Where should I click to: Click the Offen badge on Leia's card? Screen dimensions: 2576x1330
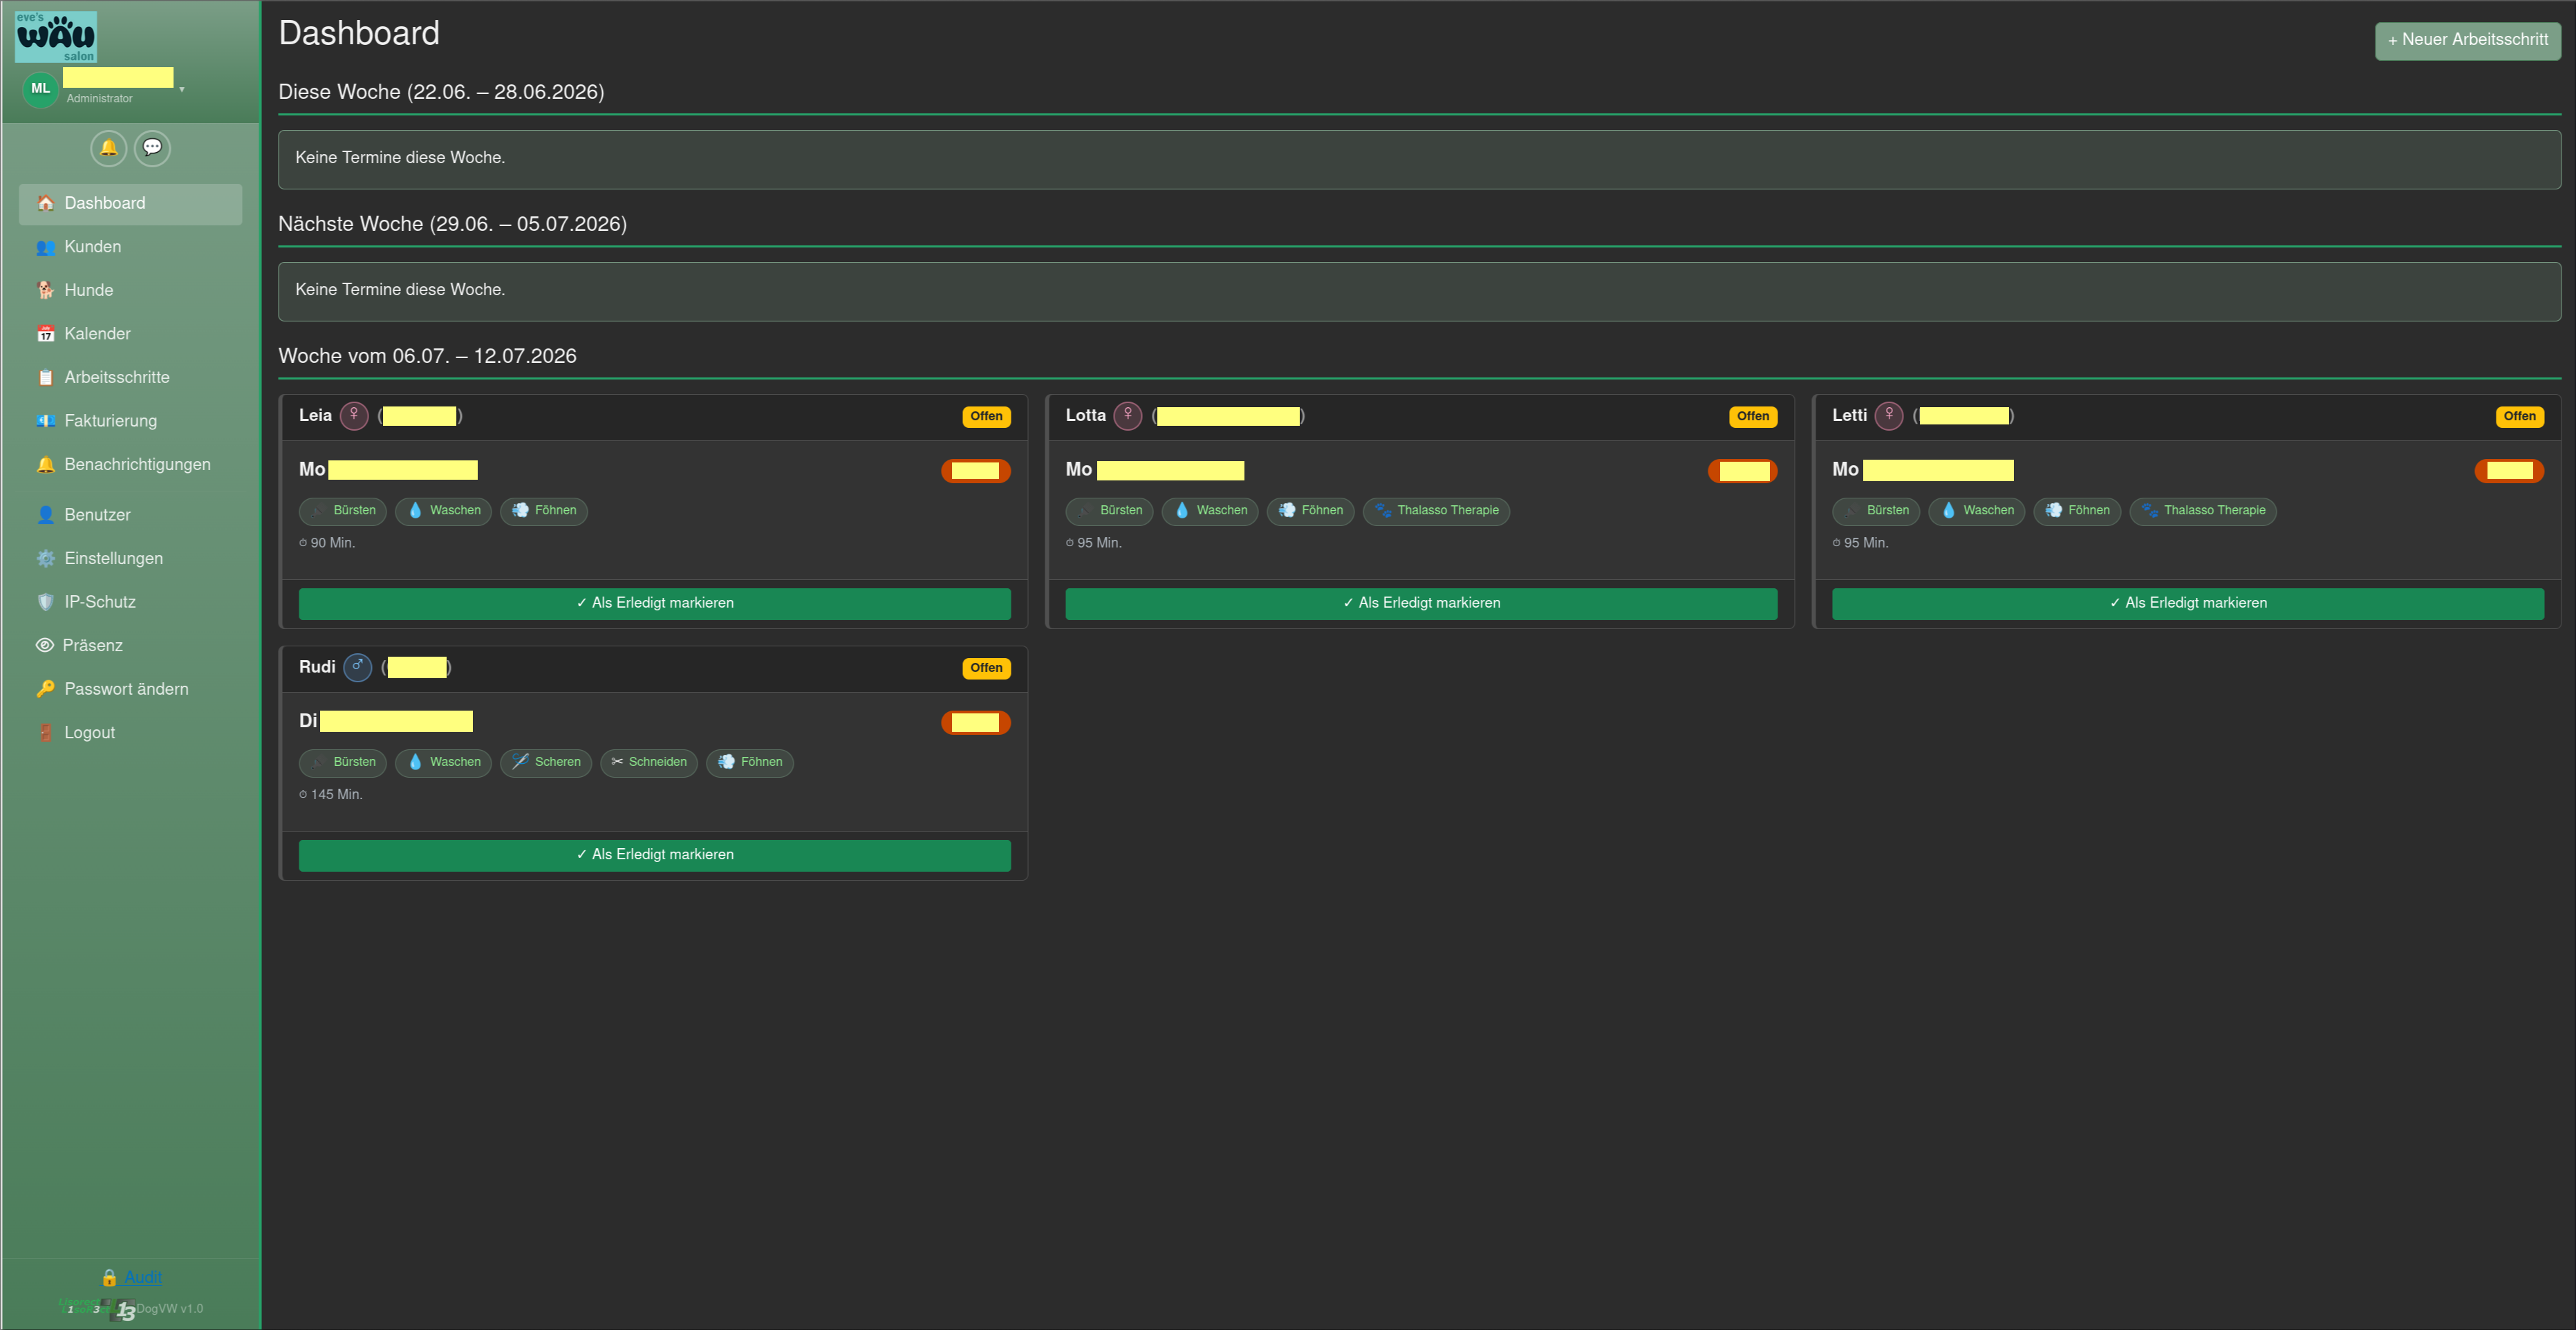[986, 416]
